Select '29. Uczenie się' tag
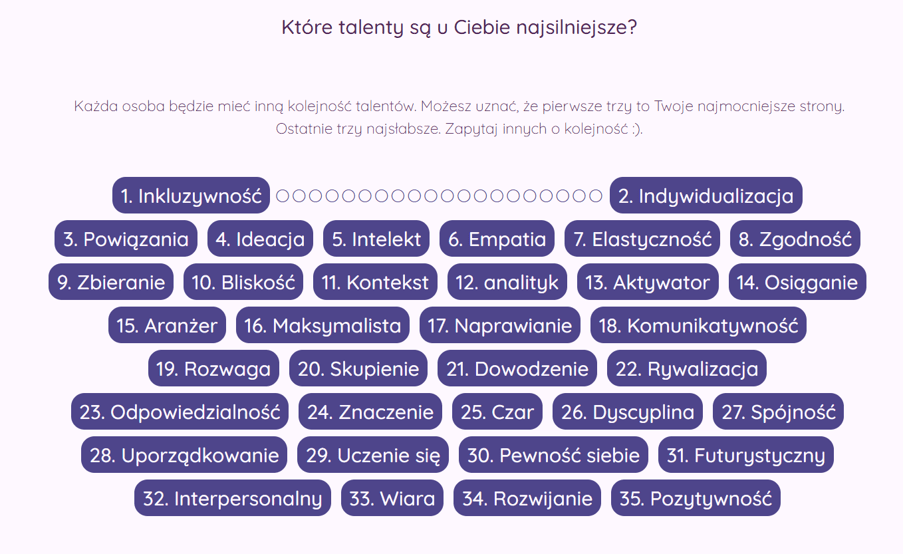 coord(373,455)
